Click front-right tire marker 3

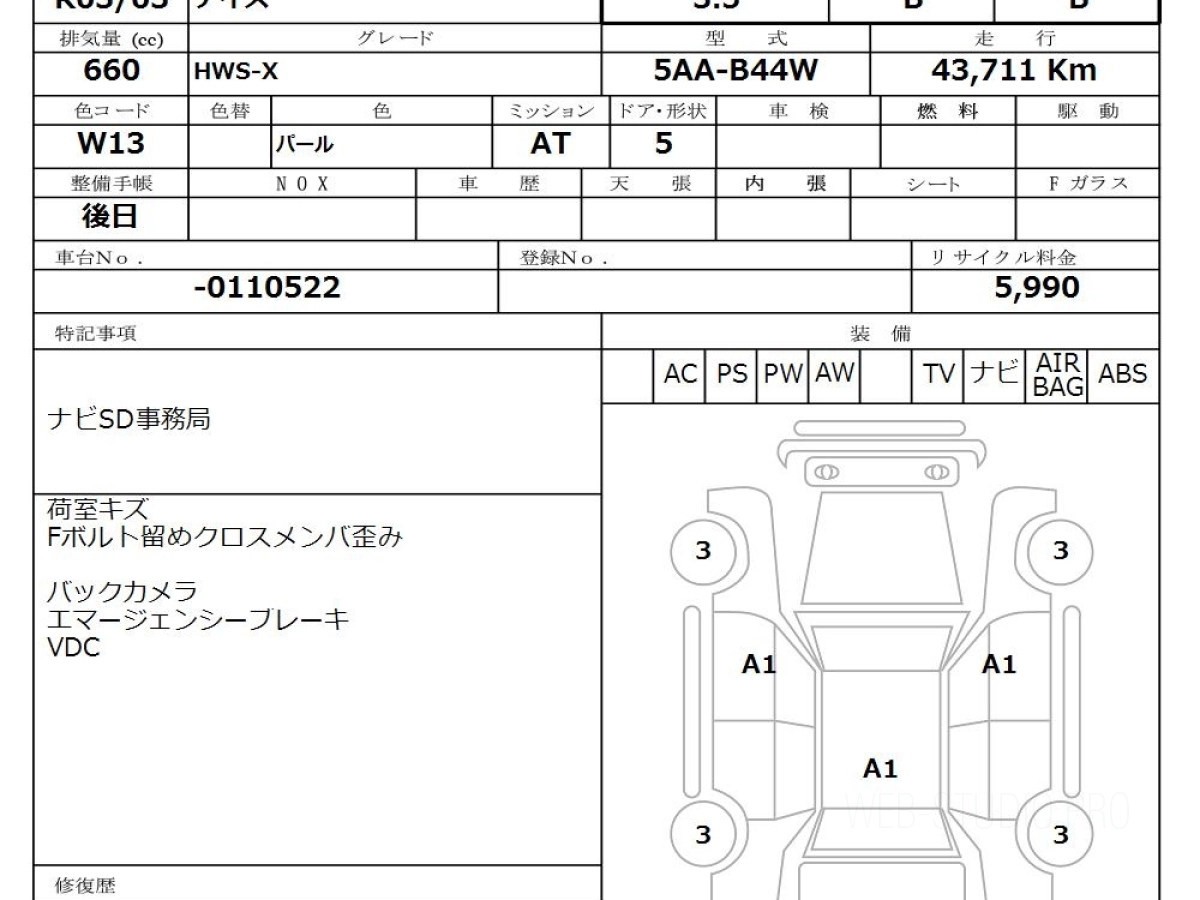[x=1060, y=551]
